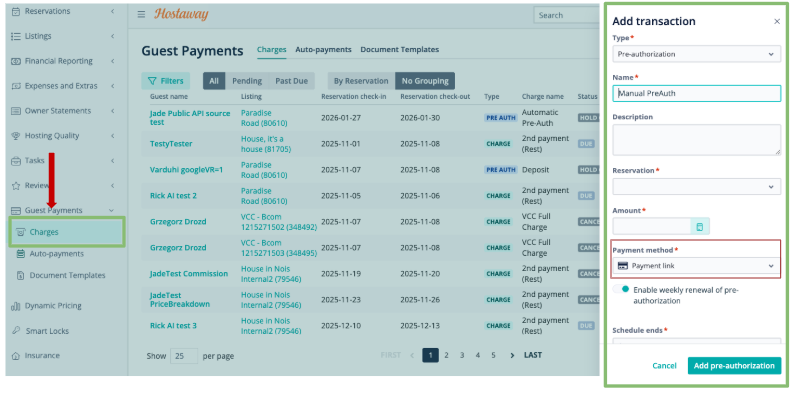Screen dimensions: 799x399
Task: Open guest TestyTester
Action: pyautogui.click(x=171, y=144)
